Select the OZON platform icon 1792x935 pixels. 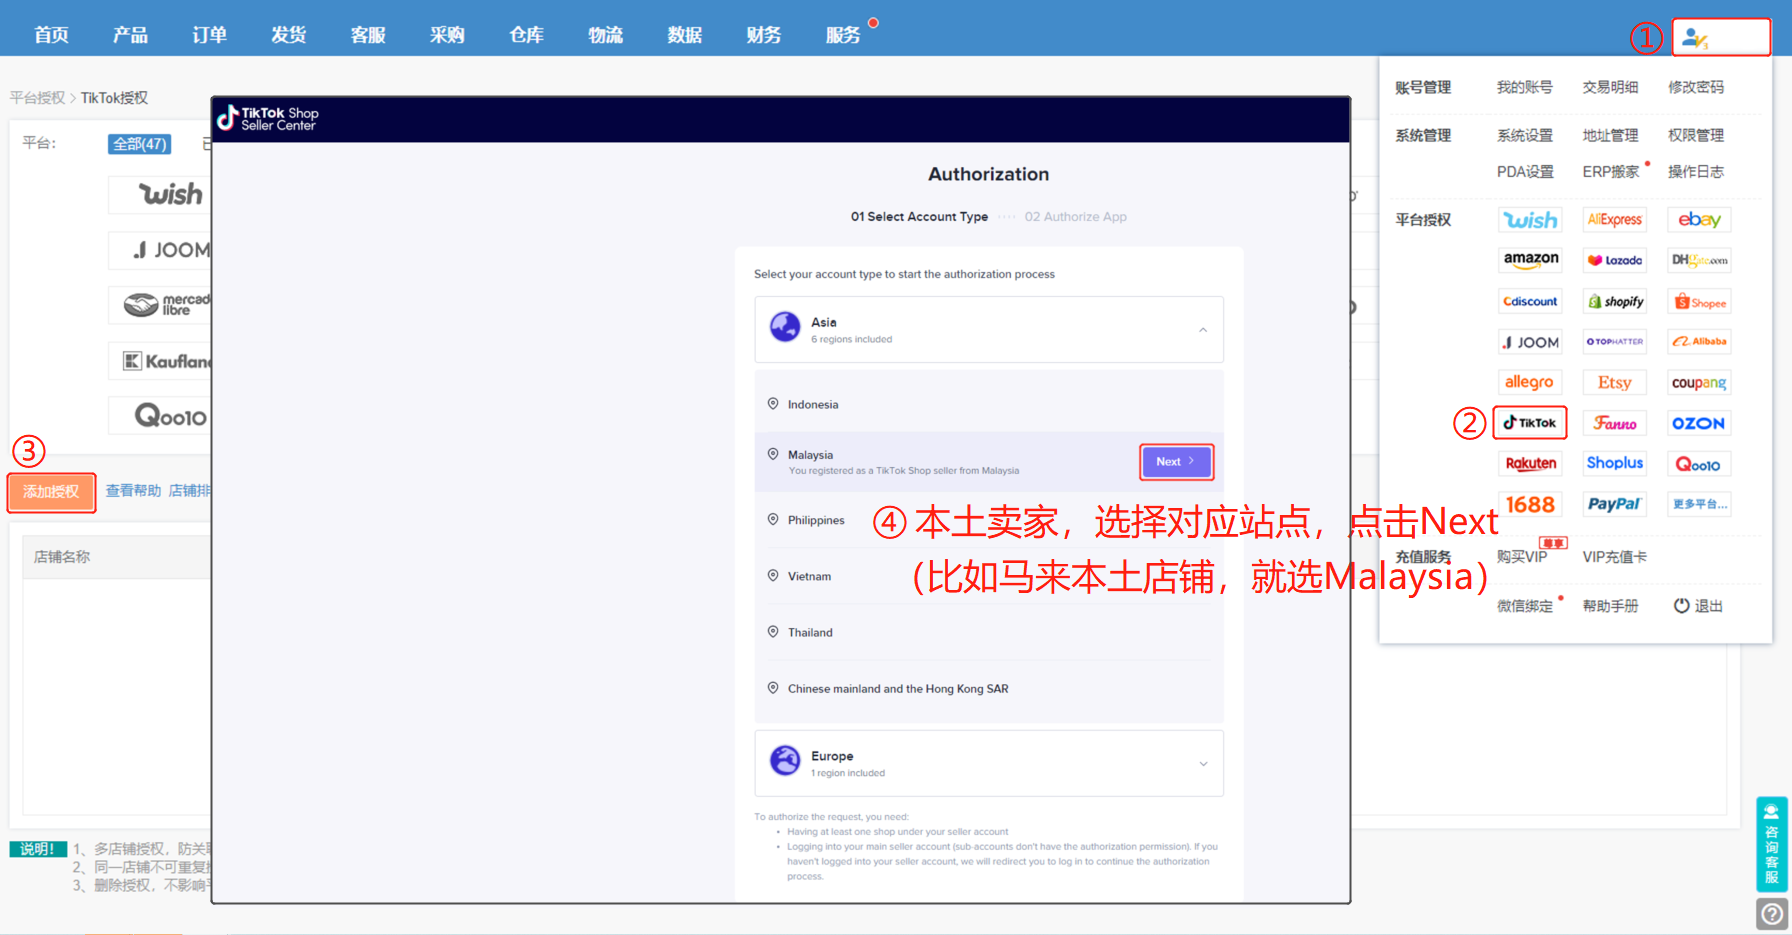pyautogui.click(x=1698, y=422)
